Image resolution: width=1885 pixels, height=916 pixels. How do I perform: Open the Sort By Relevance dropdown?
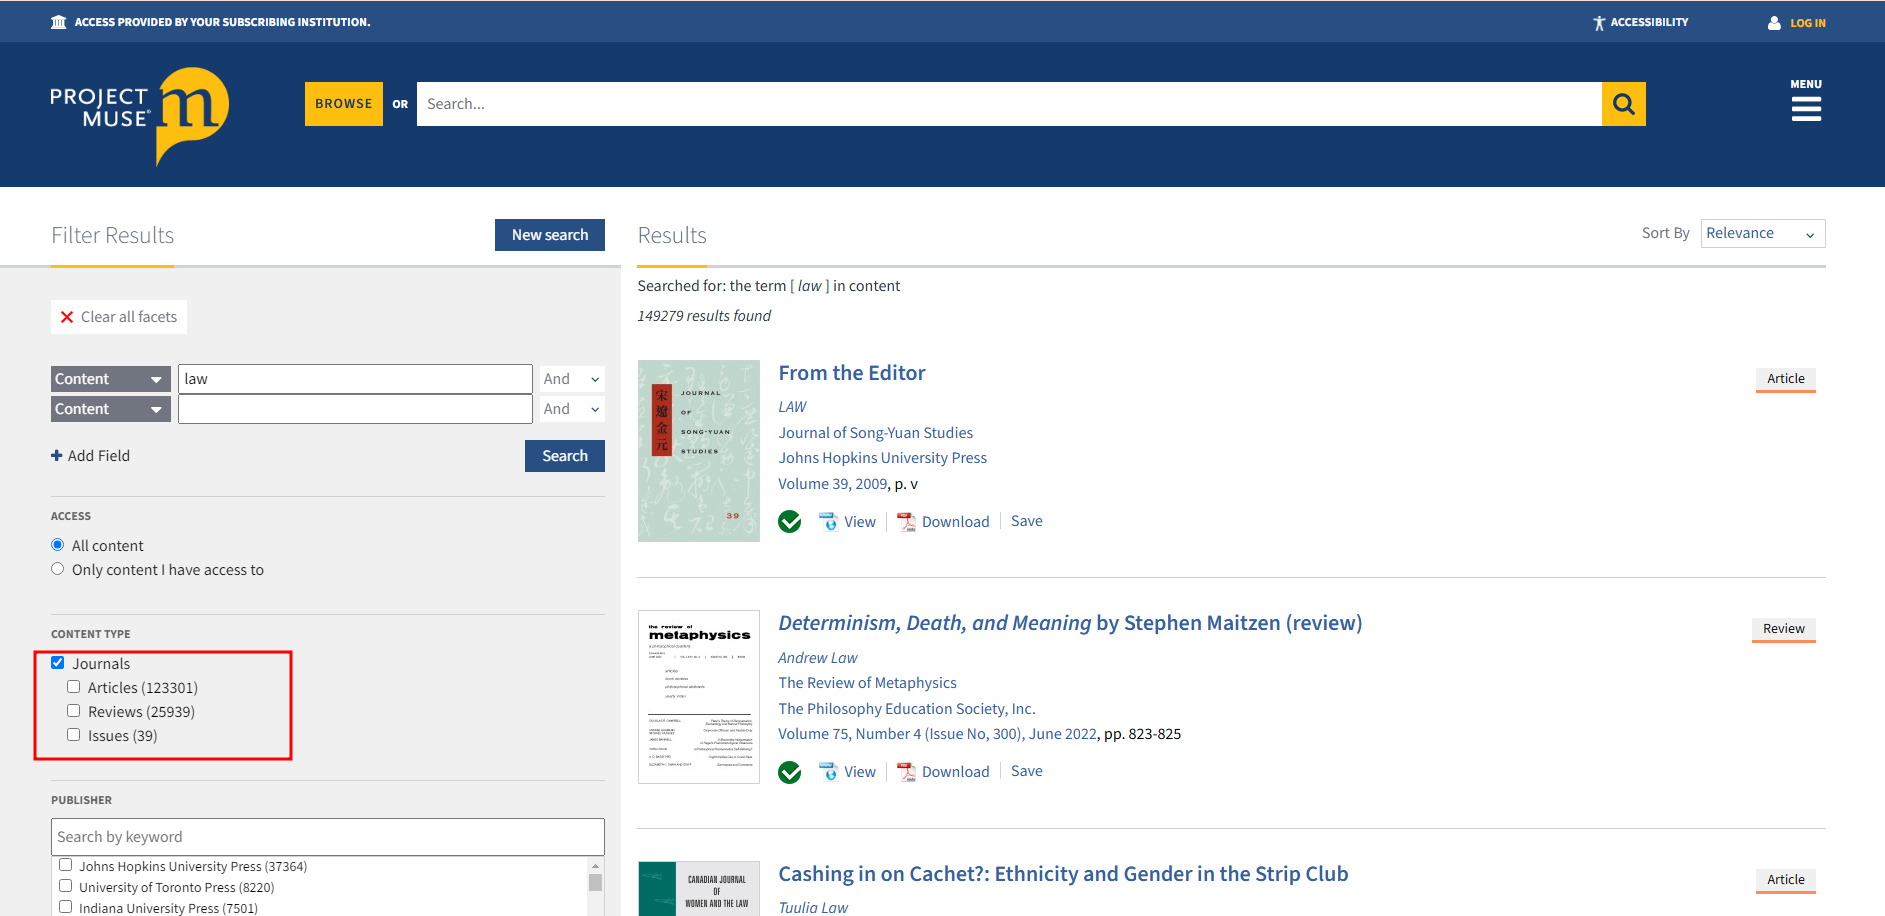tap(1761, 233)
